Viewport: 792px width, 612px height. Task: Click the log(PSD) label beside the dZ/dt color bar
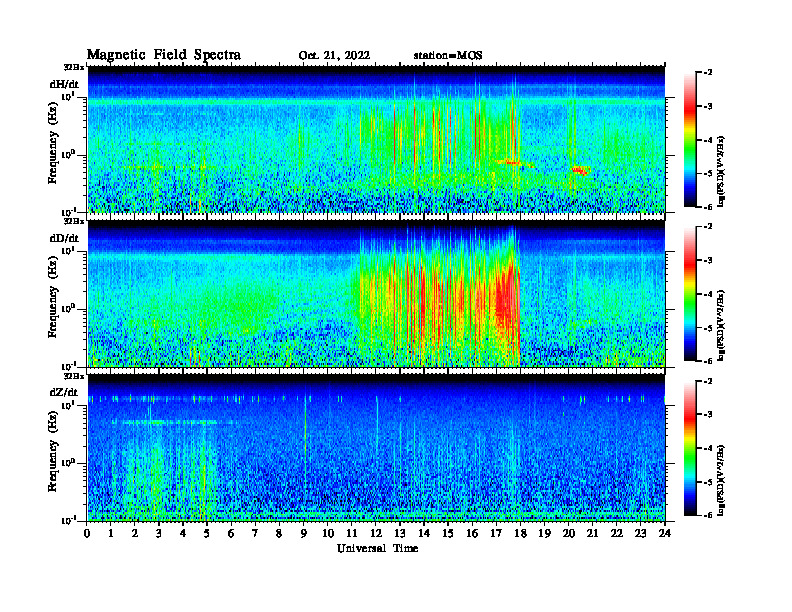(x=722, y=479)
